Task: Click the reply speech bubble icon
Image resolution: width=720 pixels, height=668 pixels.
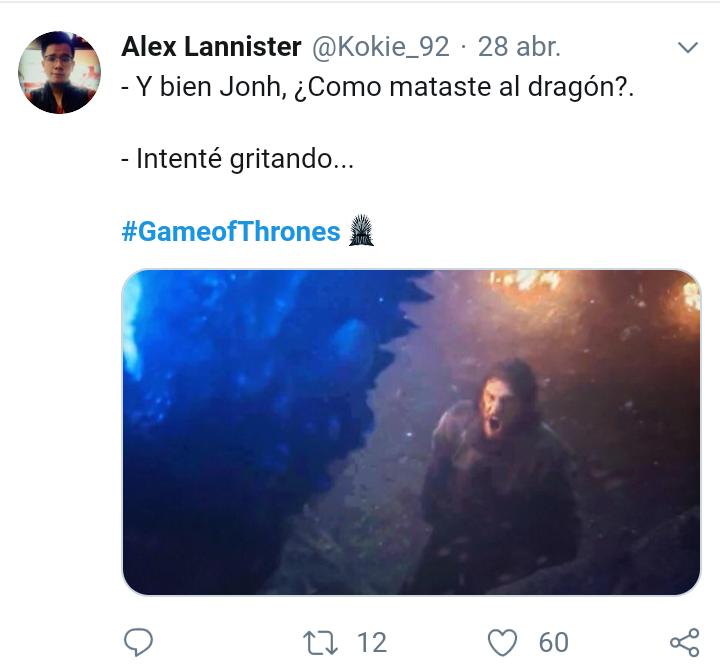Action: click(140, 641)
